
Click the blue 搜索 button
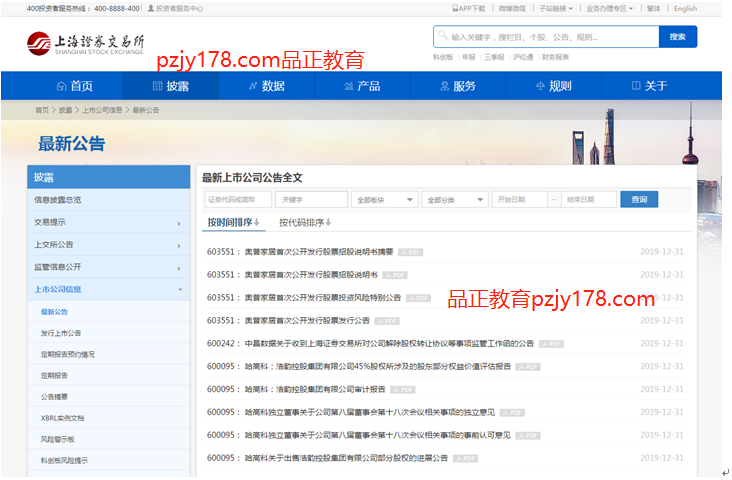[x=678, y=36]
